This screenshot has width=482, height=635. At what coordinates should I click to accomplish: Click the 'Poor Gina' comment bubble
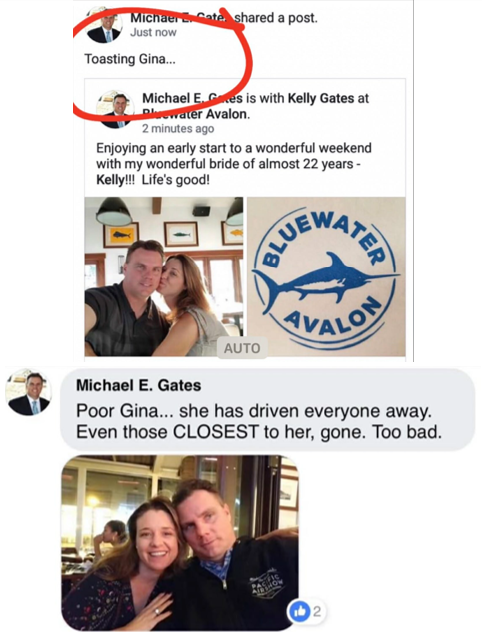tap(268, 409)
